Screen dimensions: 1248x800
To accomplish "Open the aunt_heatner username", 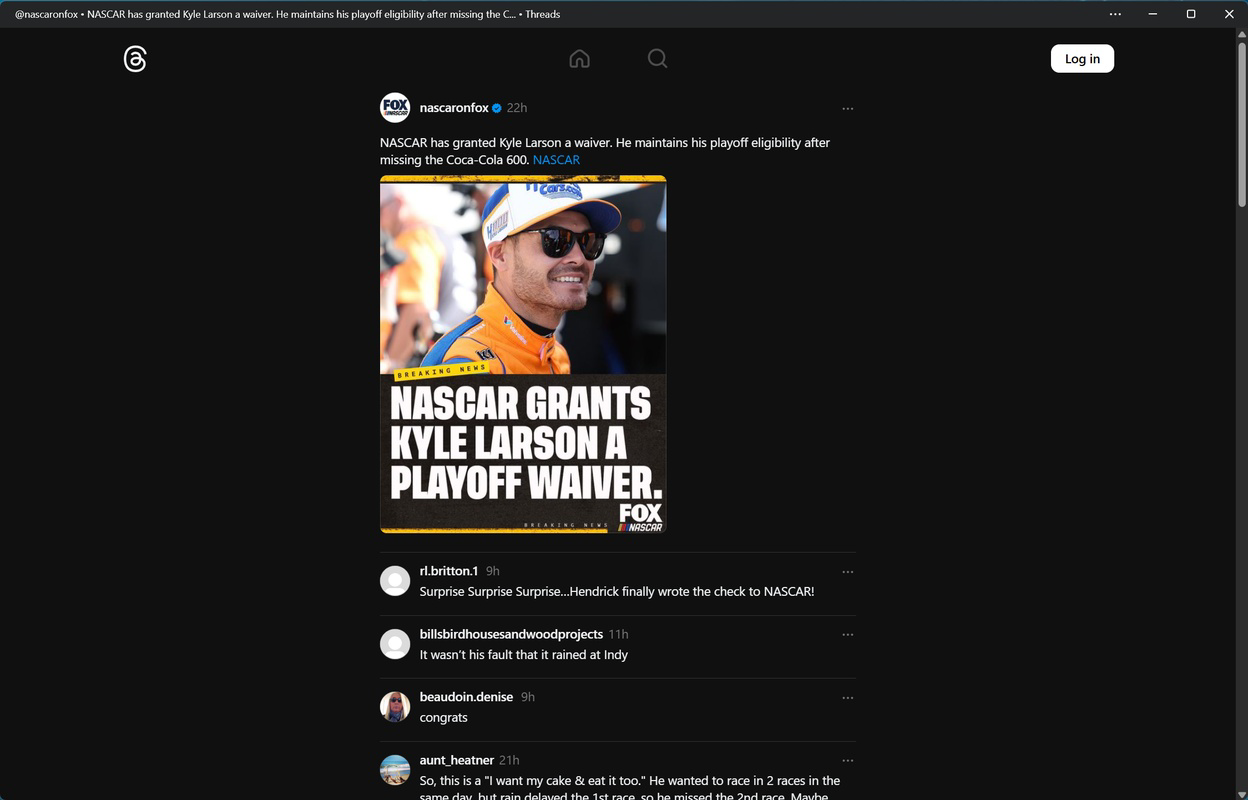I will [x=457, y=760].
